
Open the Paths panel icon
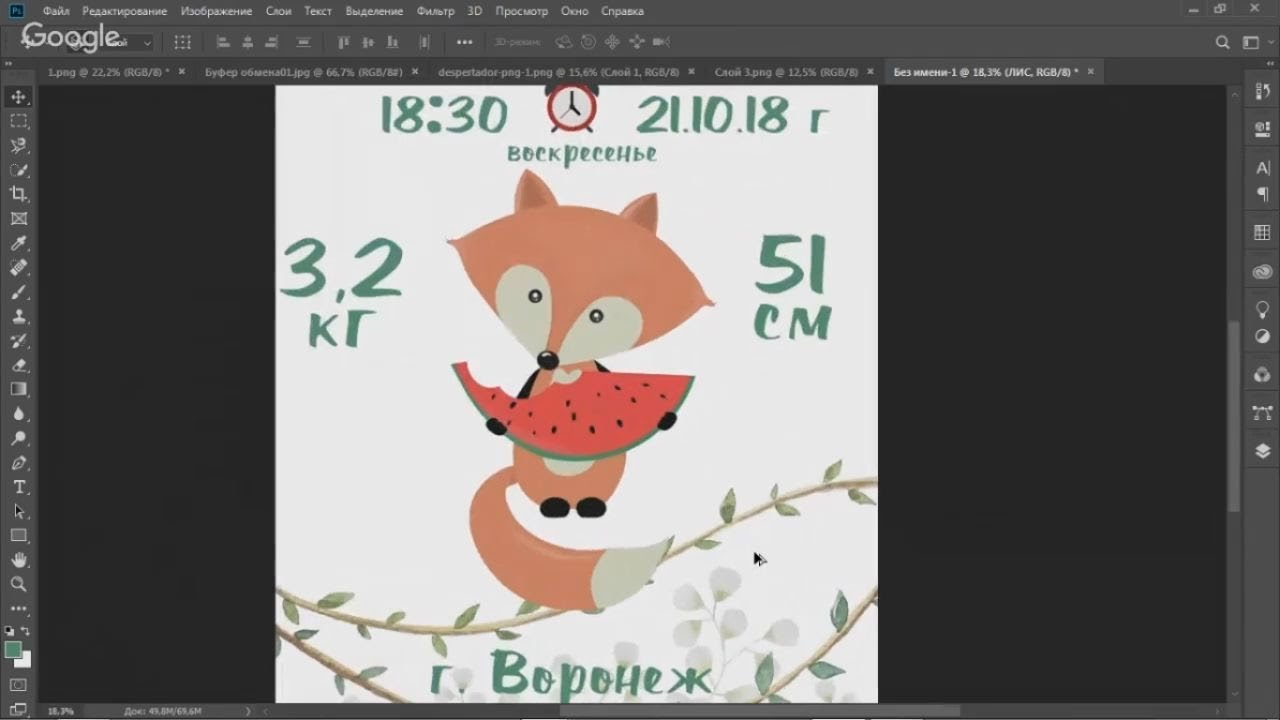coord(1262,412)
